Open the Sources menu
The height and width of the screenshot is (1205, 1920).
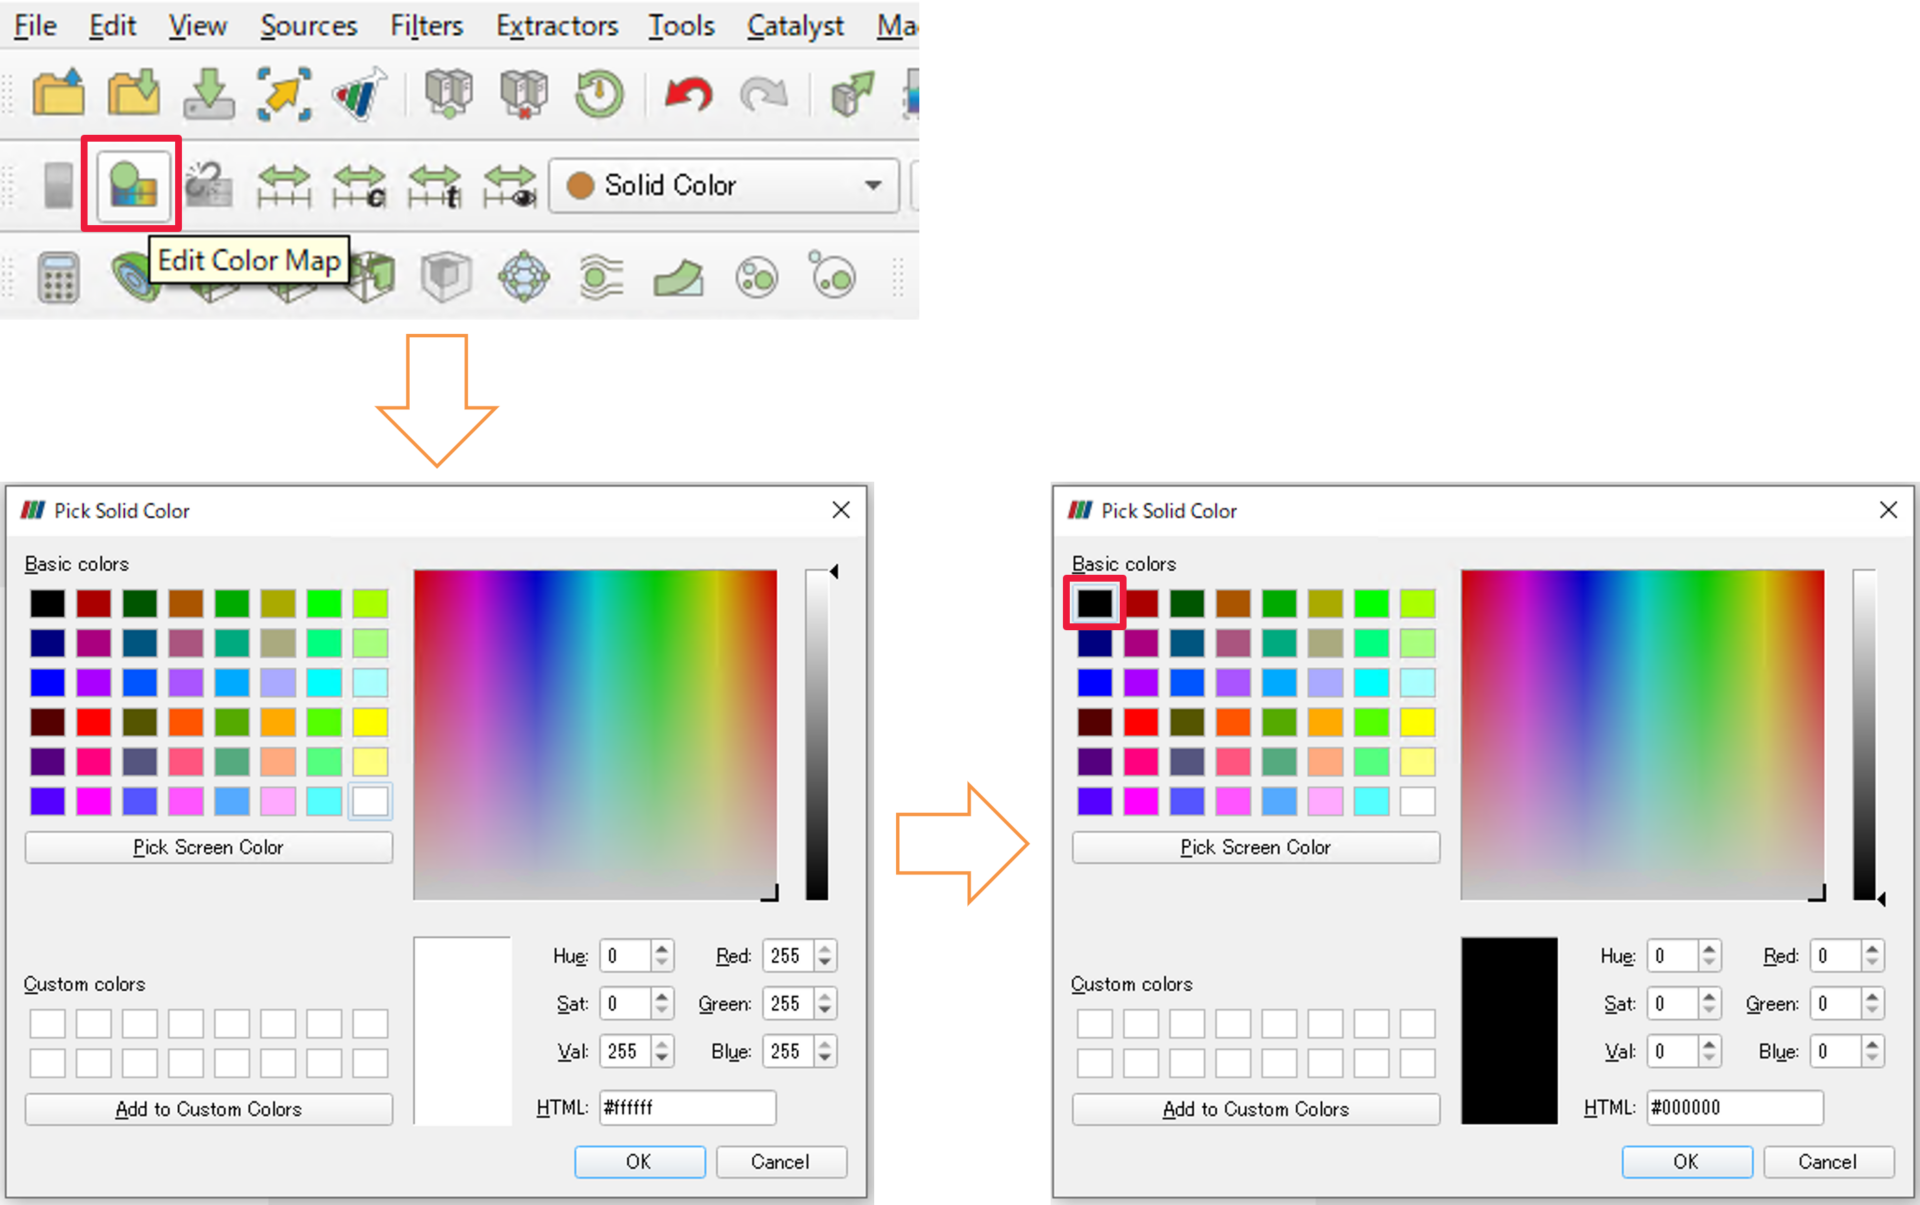click(308, 25)
